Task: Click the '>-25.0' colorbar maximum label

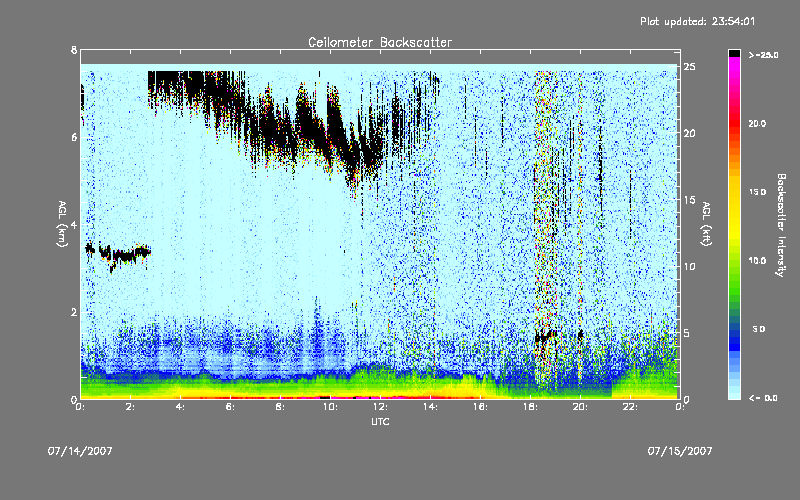Action: (763, 55)
